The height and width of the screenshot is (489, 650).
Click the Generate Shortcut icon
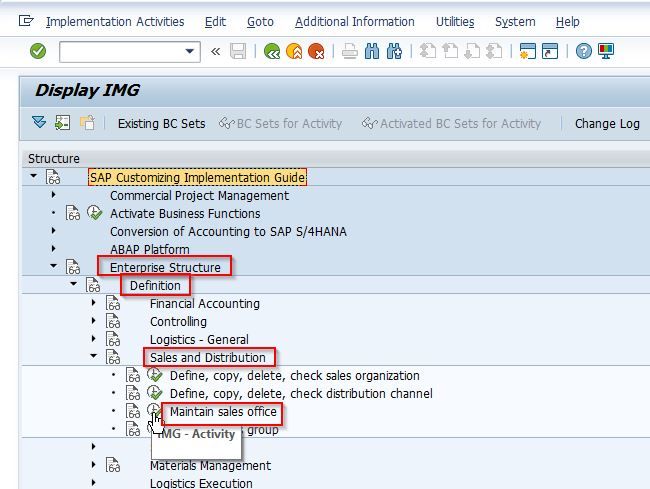click(550, 51)
